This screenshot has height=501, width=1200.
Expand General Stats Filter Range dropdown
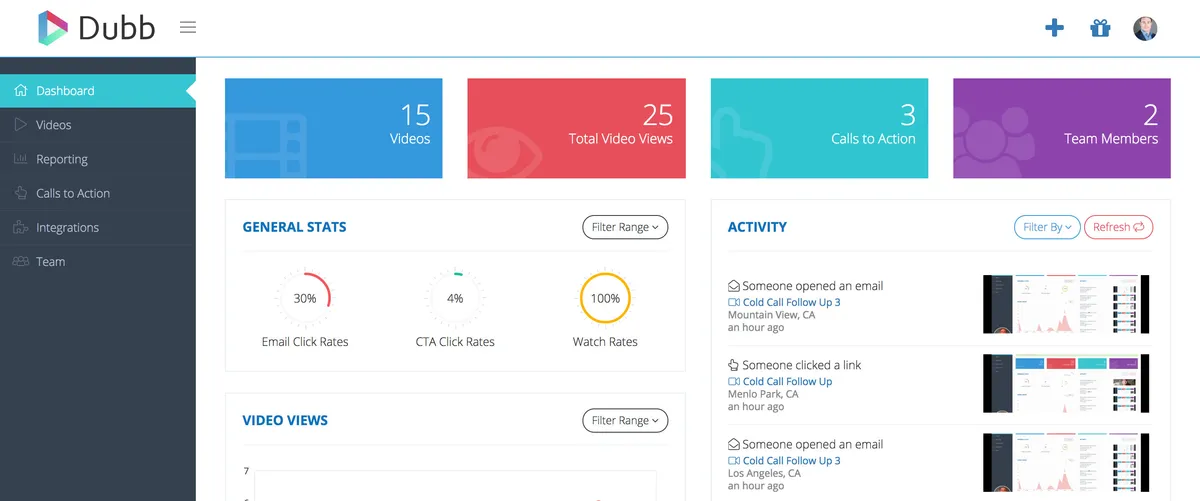pyautogui.click(x=625, y=227)
